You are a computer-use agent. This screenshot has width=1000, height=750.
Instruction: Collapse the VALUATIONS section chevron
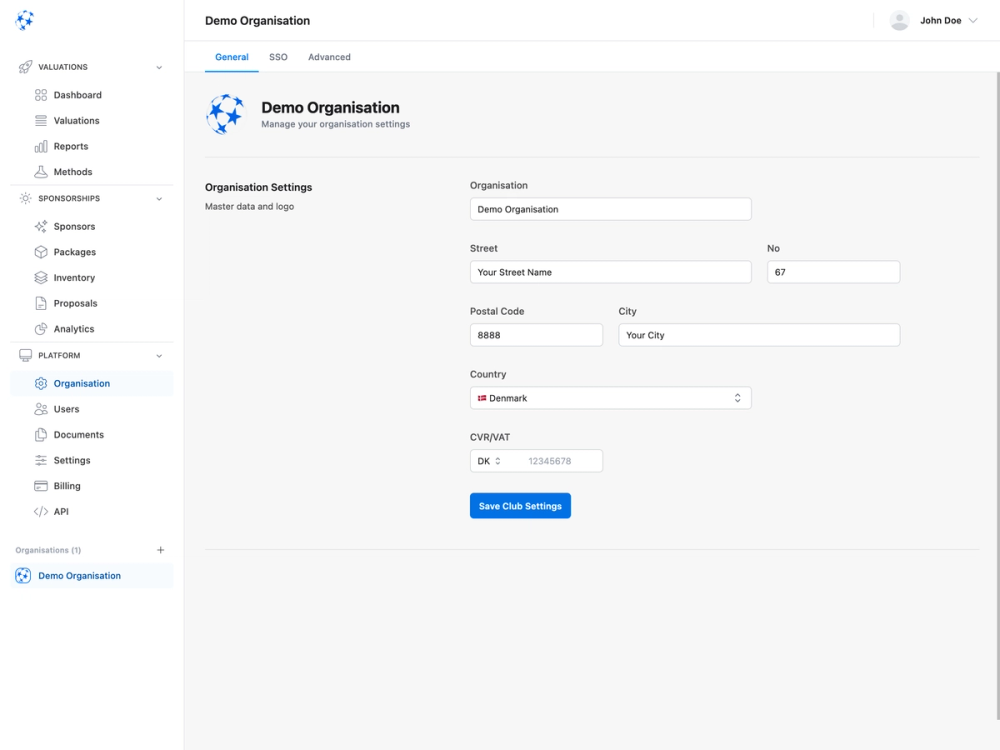point(158,66)
